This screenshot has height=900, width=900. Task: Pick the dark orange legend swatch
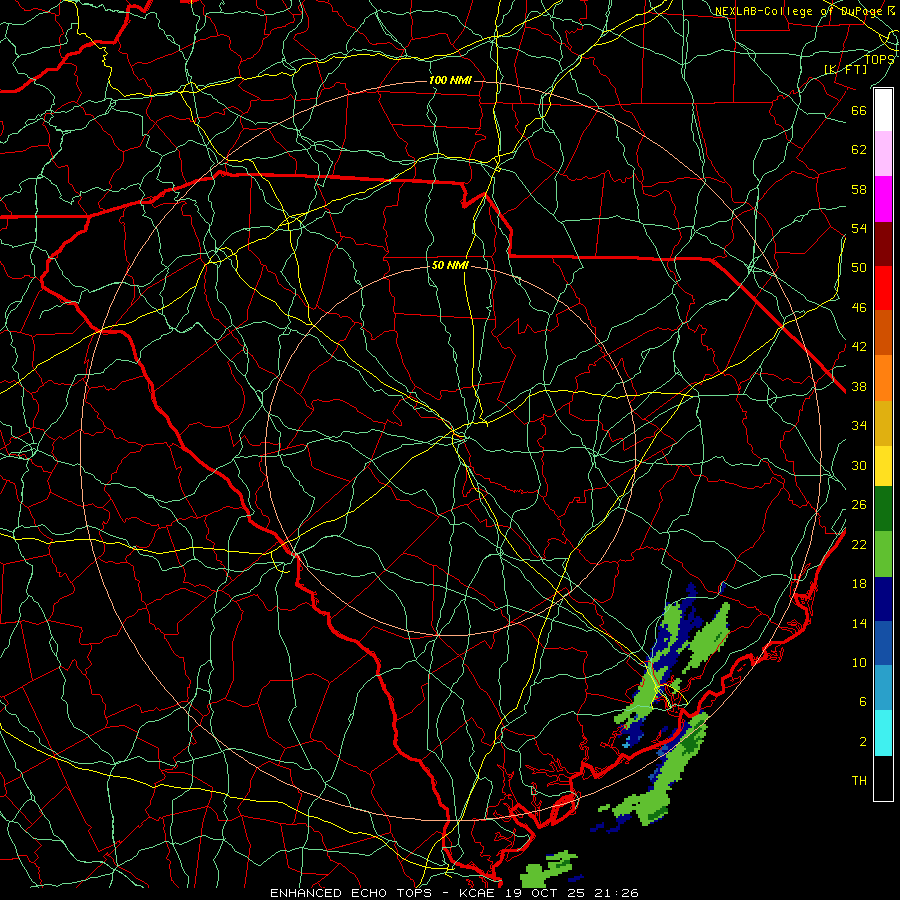(x=883, y=332)
